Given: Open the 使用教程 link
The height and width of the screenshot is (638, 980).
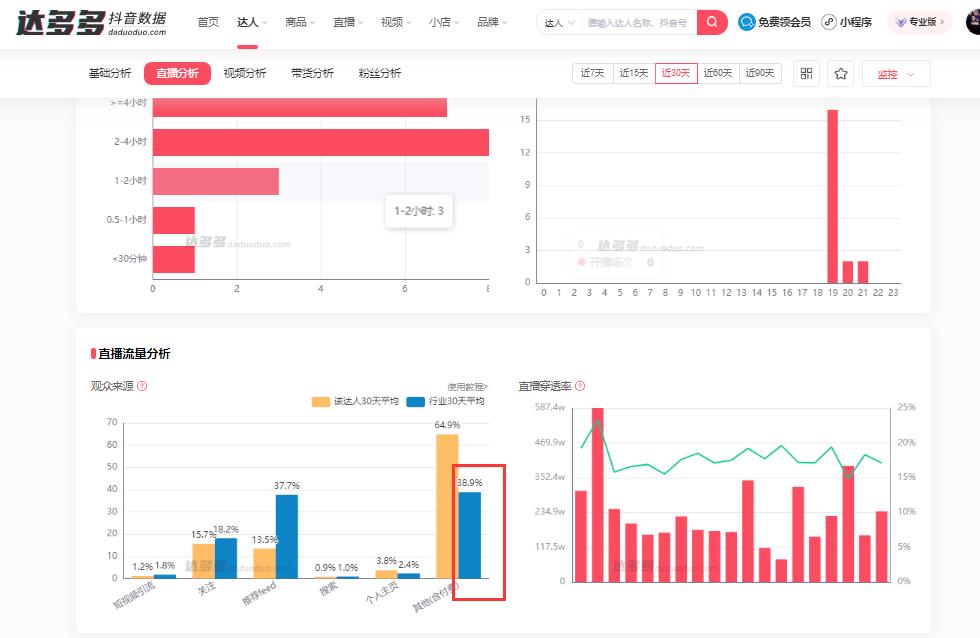Looking at the screenshot, I should click(467, 386).
